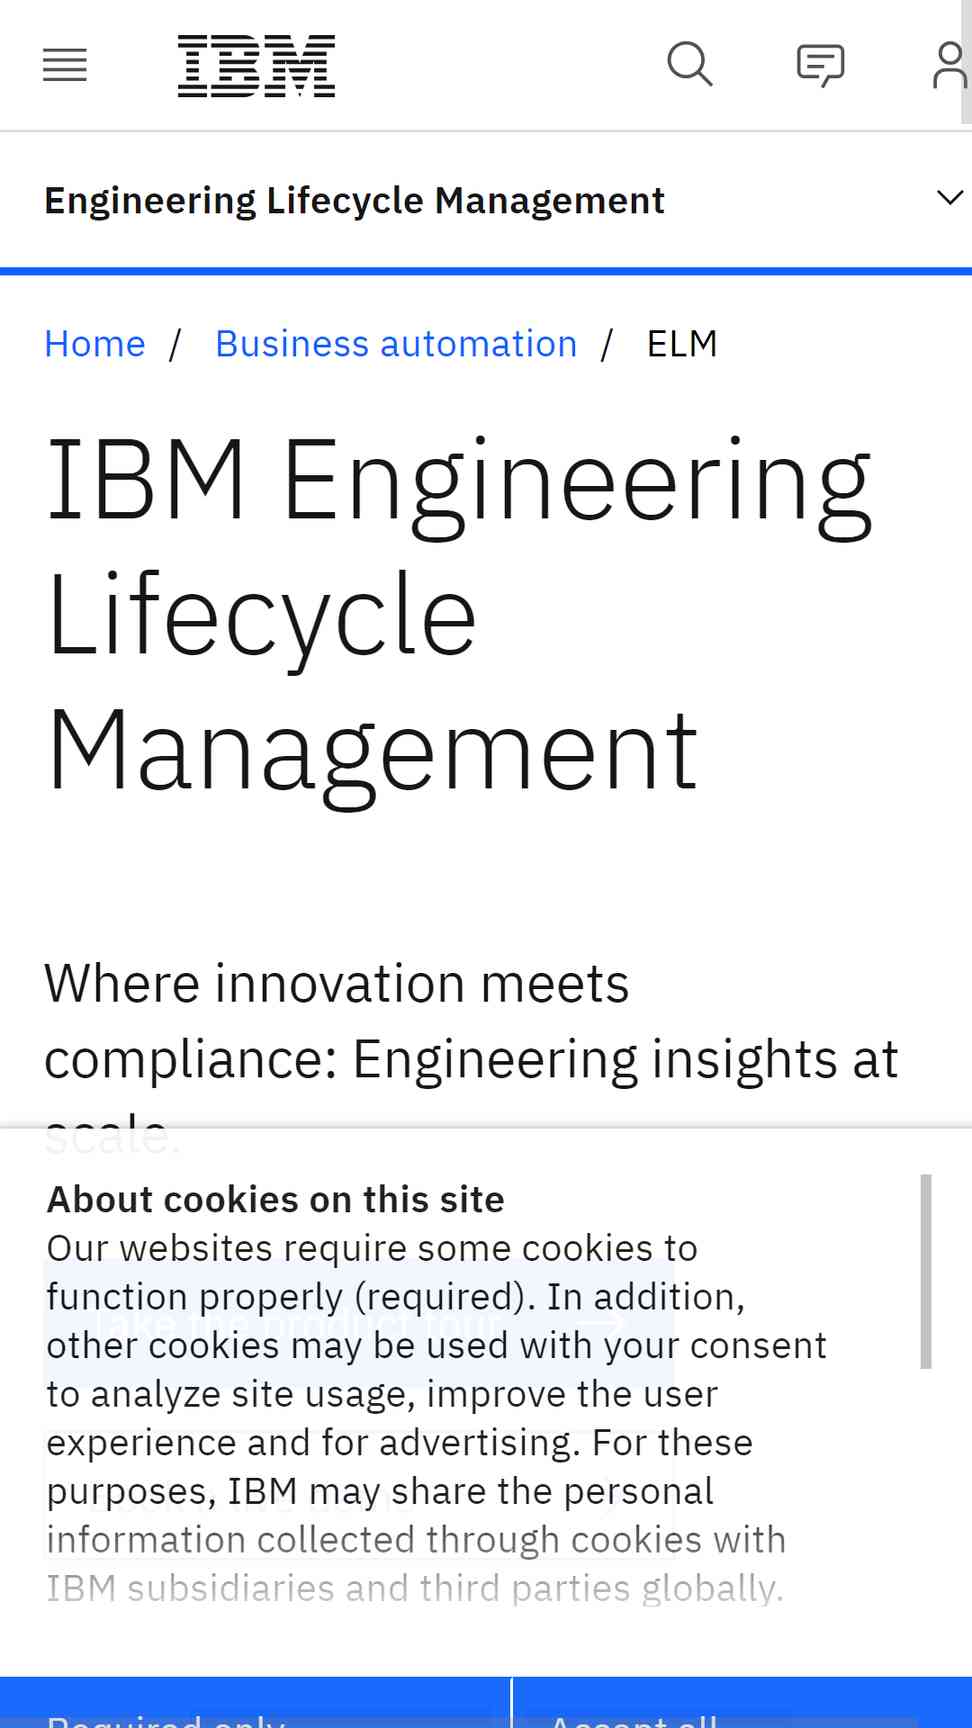This screenshot has height=1728, width=972.
Task: Click the 'About cookies on this site' heading
Action: tap(275, 1199)
